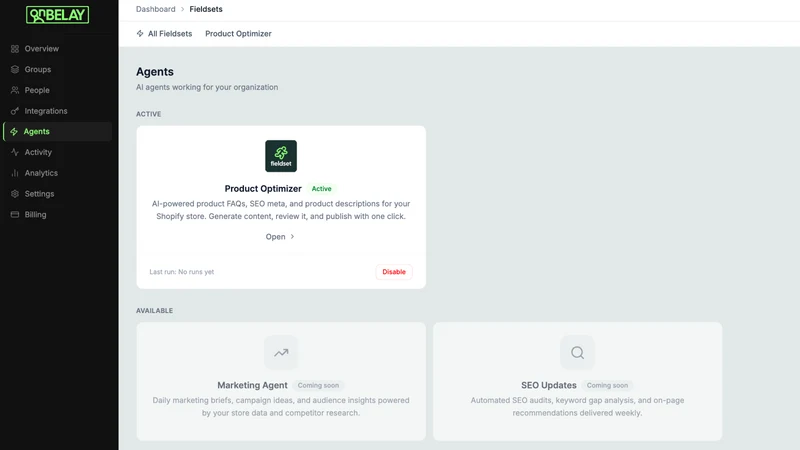Click the Billing card icon
The image size is (800, 450).
(x=15, y=214)
